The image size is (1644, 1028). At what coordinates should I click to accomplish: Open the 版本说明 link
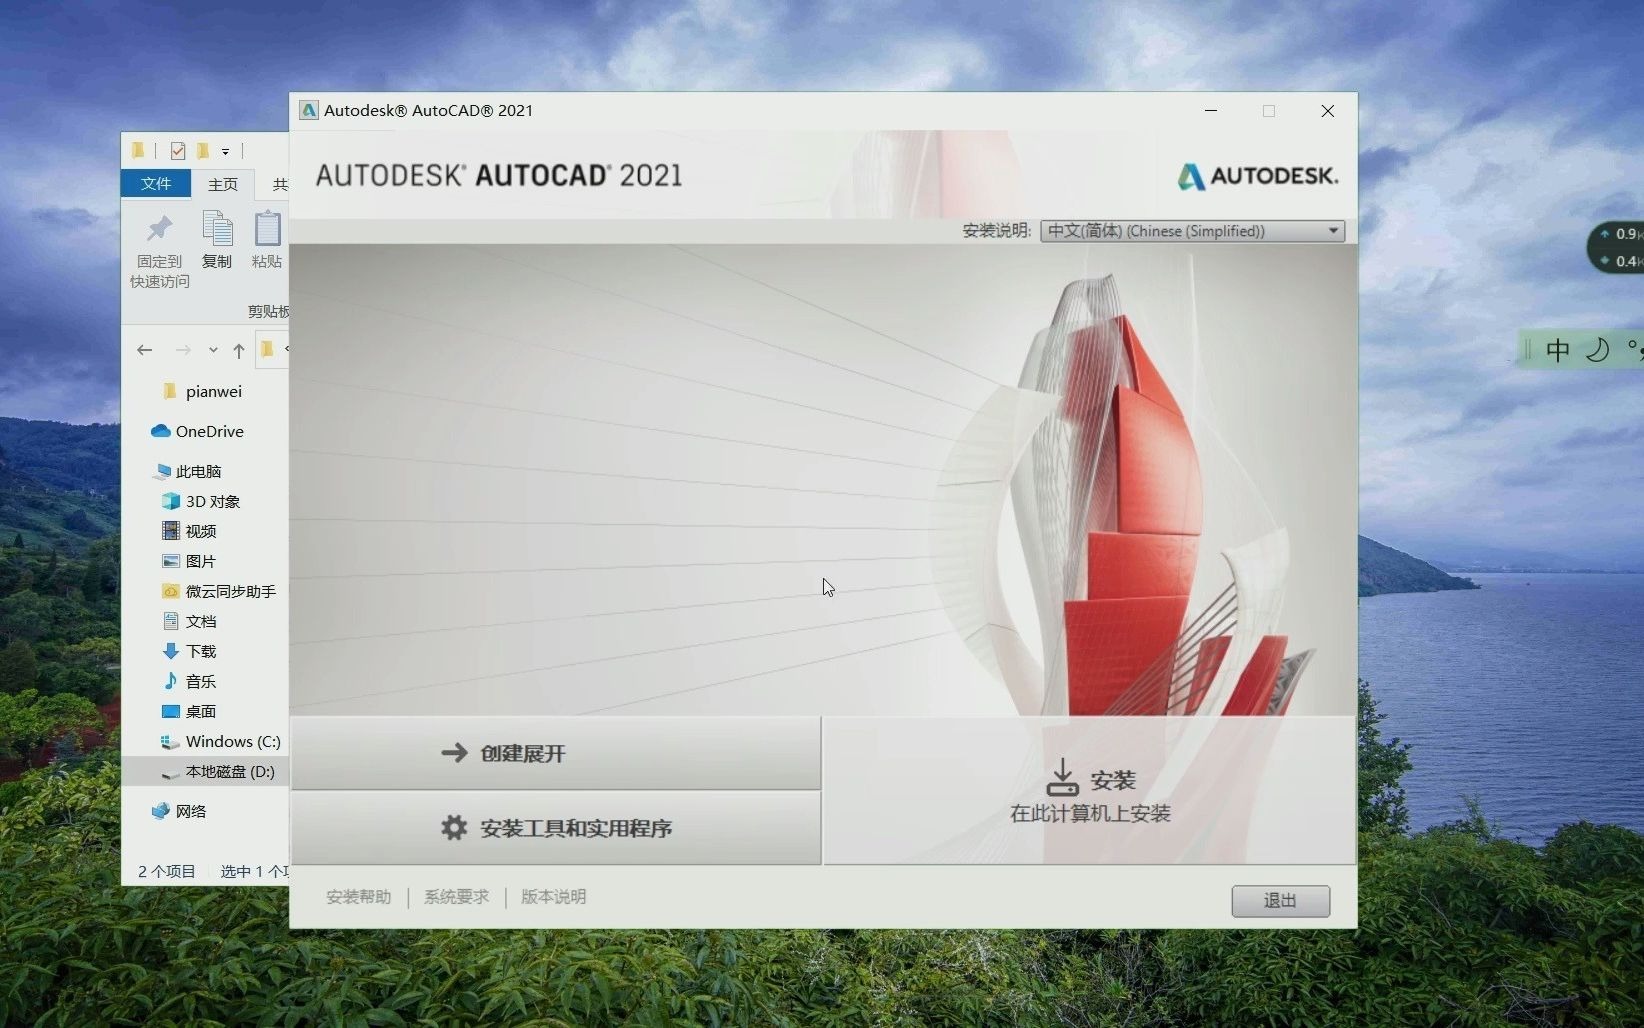[x=553, y=897]
